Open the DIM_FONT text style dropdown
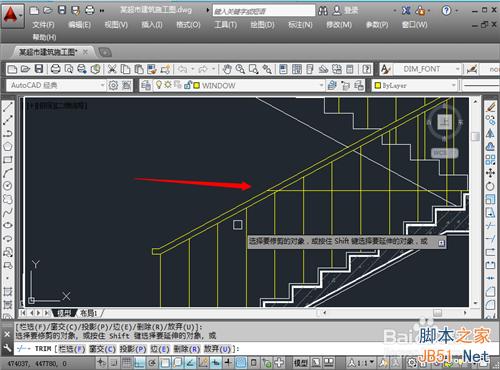 [x=457, y=69]
